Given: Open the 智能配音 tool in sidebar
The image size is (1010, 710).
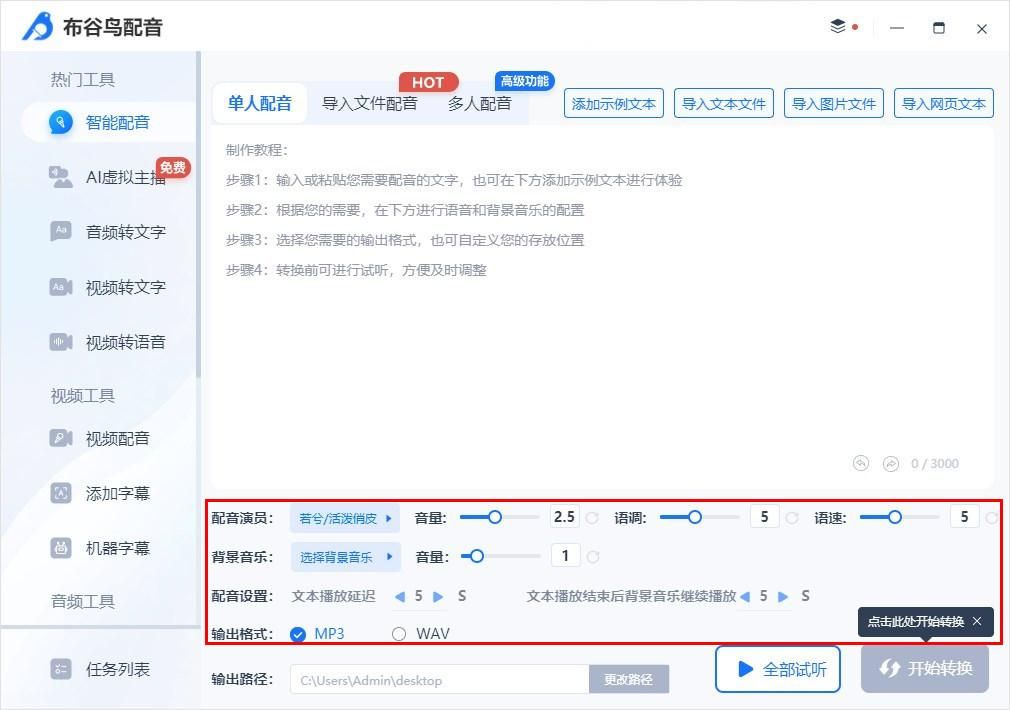Looking at the screenshot, I should (108, 122).
